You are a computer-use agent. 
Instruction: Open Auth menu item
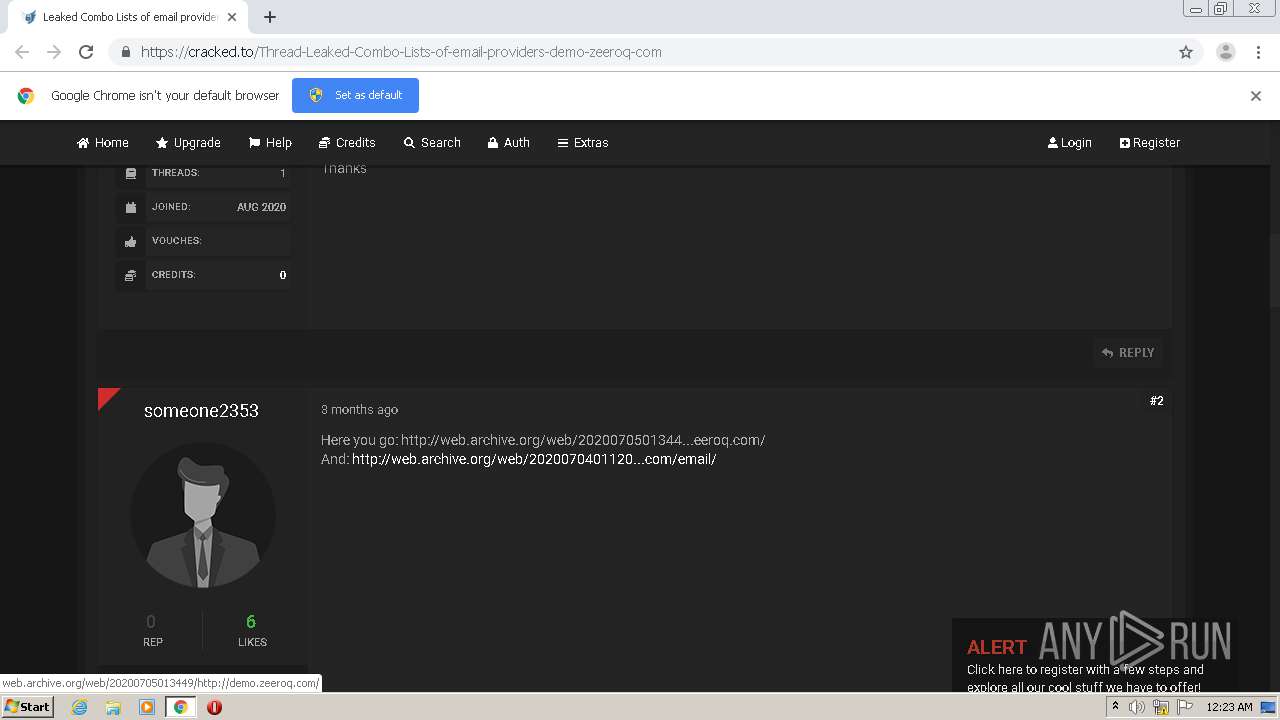[x=508, y=143]
